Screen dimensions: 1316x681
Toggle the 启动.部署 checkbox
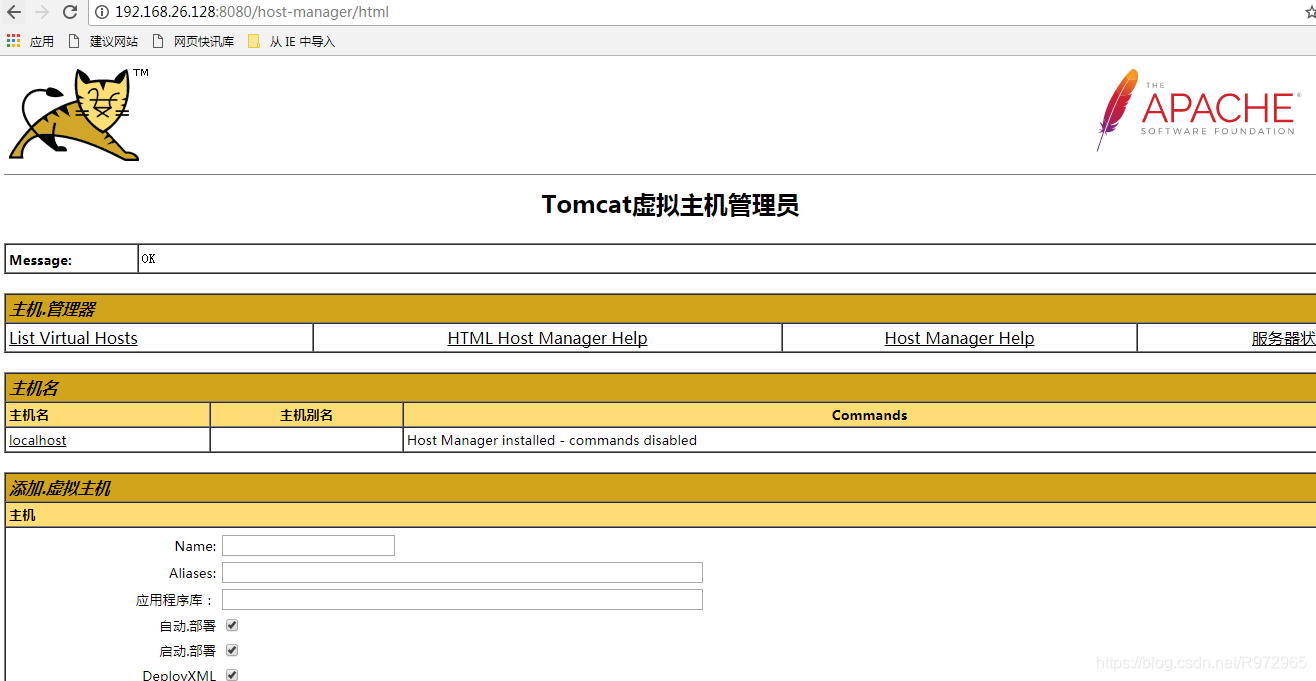(232, 650)
